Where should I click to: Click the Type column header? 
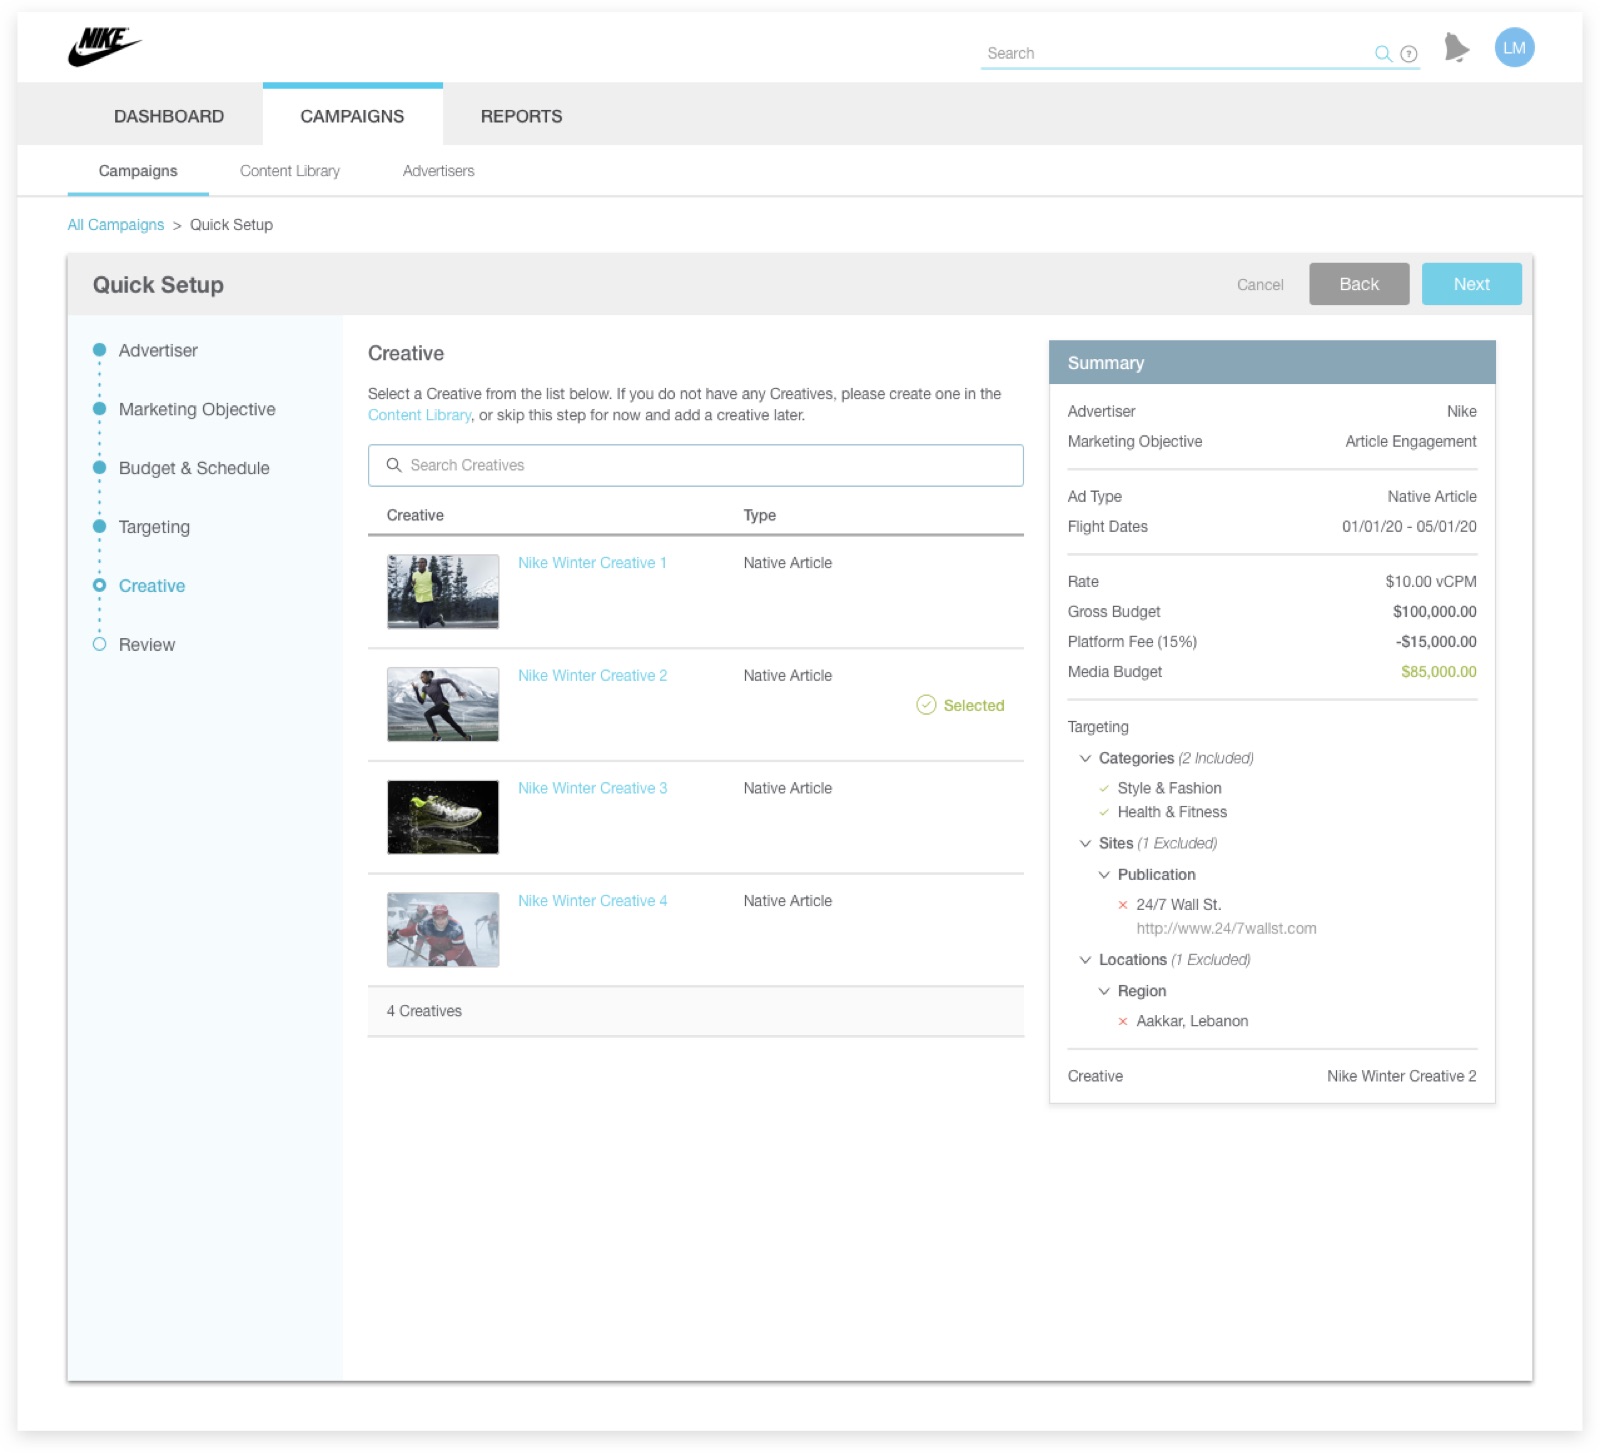760,515
